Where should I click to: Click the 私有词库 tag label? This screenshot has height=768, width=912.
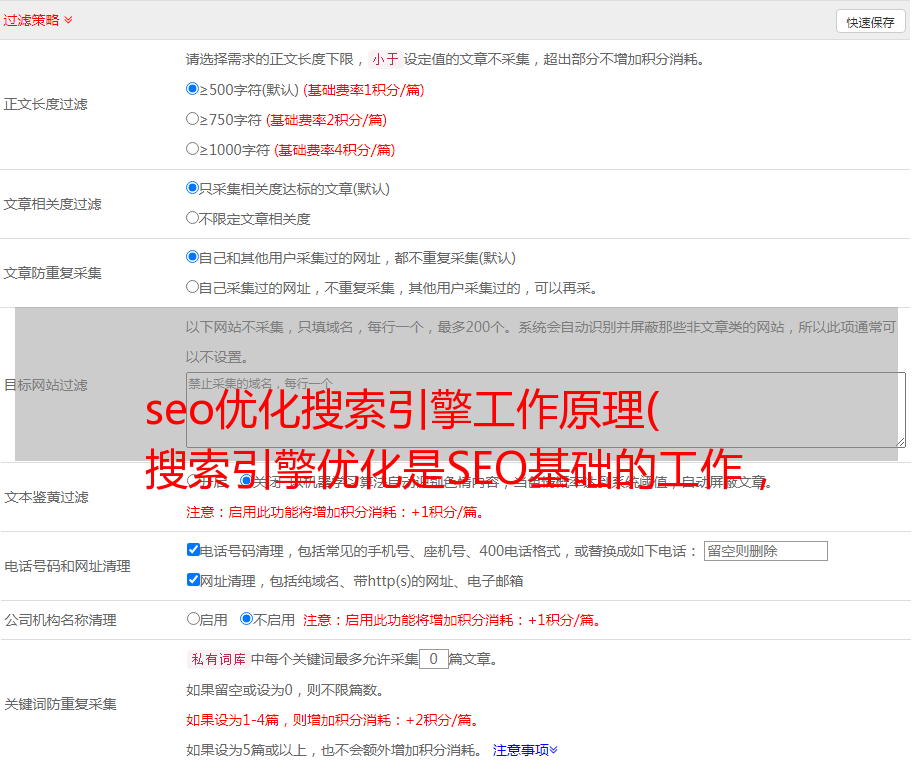[216, 659]
